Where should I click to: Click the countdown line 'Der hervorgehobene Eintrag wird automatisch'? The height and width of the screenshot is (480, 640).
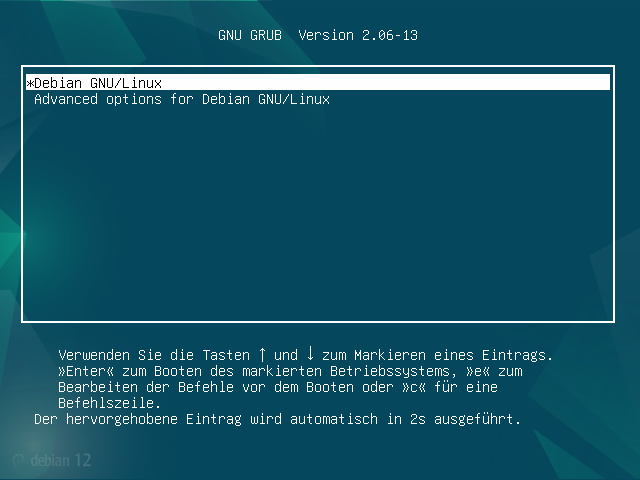pos(278,419)
